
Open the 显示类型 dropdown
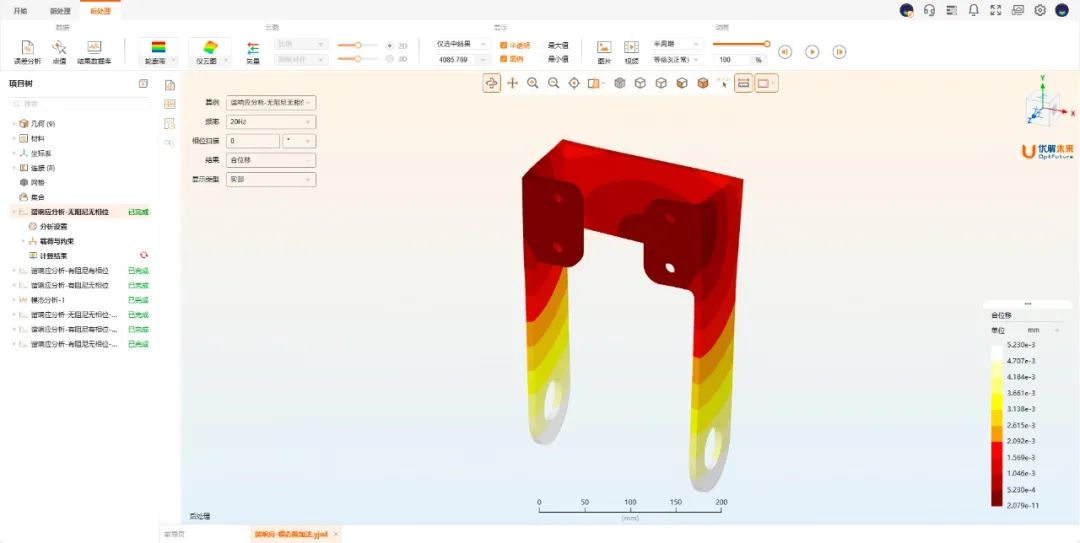[271, 179]
